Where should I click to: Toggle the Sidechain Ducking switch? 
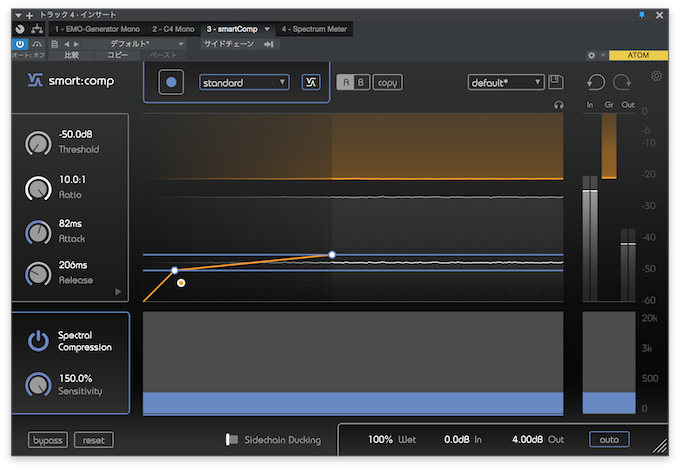click(x=232, y=440)
